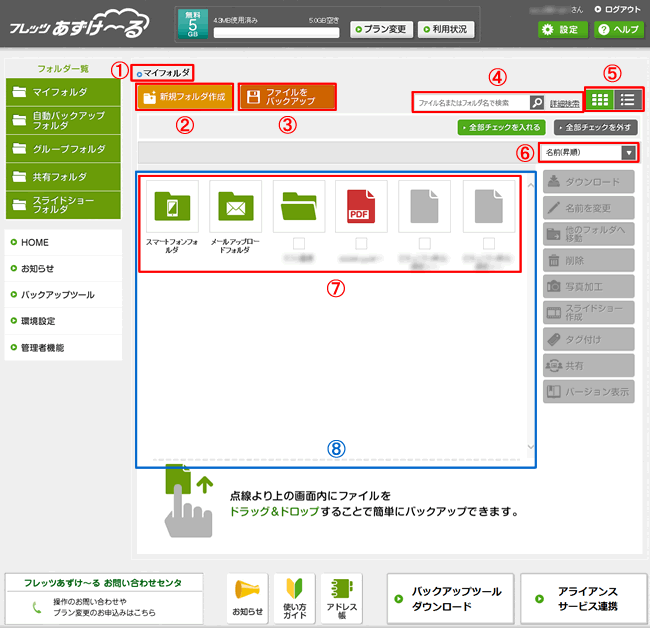Click バージョン表示 button
The width and height of the screenshot is (650, 628).
[589, 391]
